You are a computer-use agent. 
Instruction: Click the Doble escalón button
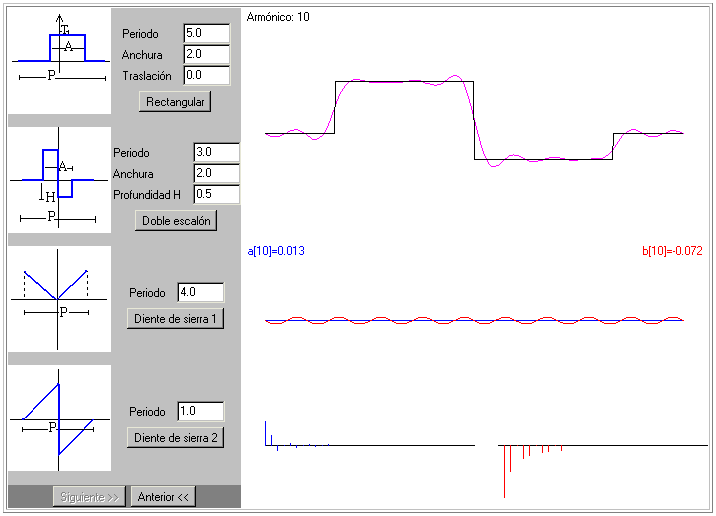176,221
